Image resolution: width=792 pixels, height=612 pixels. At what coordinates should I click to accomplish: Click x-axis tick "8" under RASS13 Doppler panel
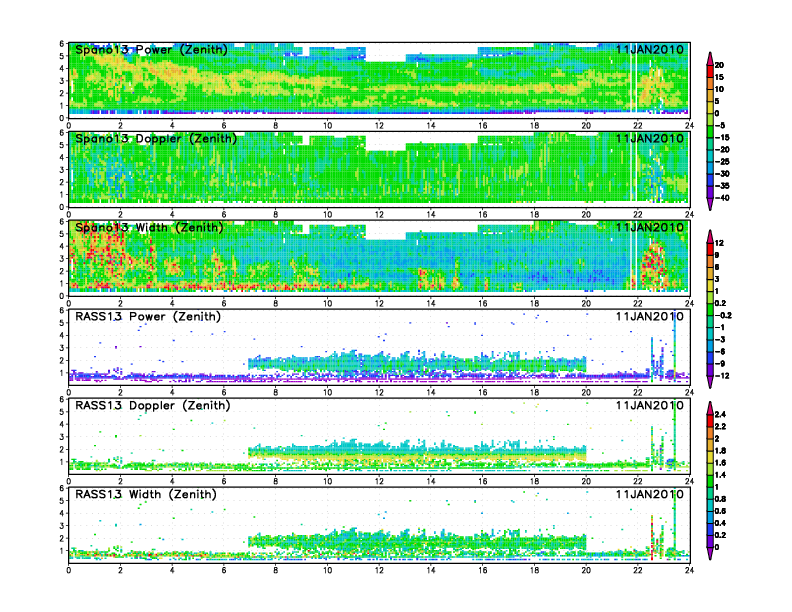(275, 481)
